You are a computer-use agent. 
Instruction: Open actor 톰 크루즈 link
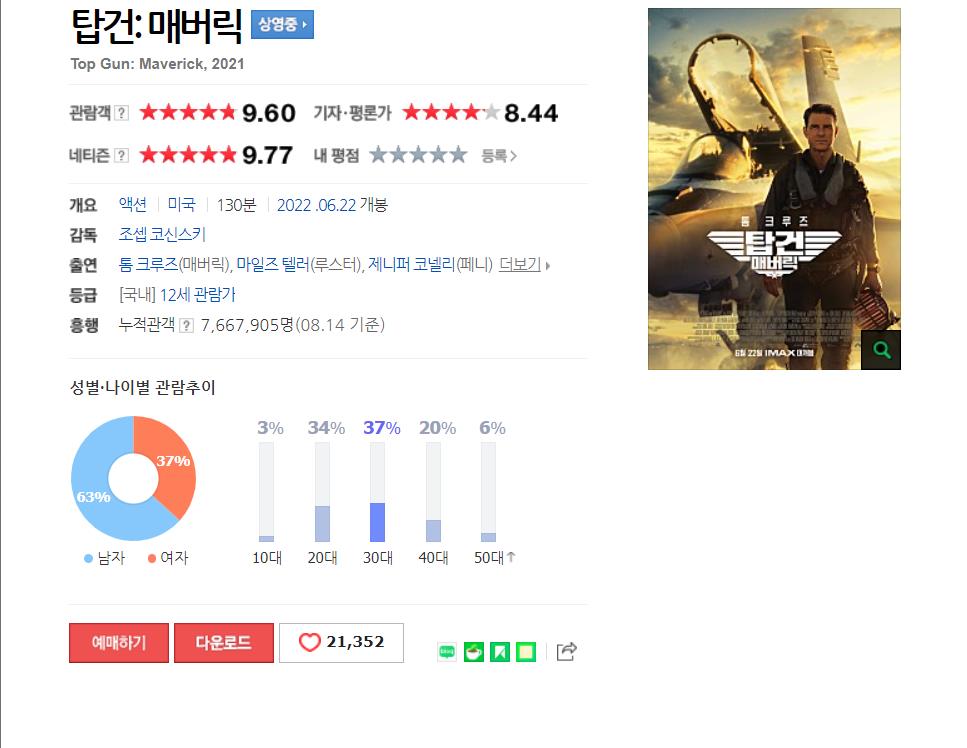(x=148, y=265)
